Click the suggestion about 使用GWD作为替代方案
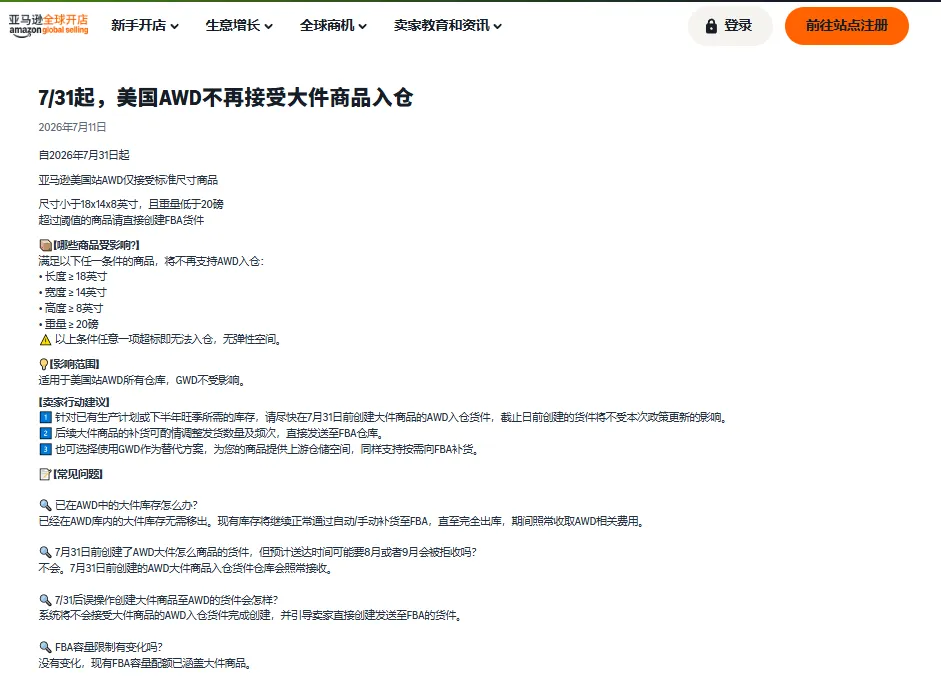The width and height of the screenshot is (941, 687). click(267, 449)
